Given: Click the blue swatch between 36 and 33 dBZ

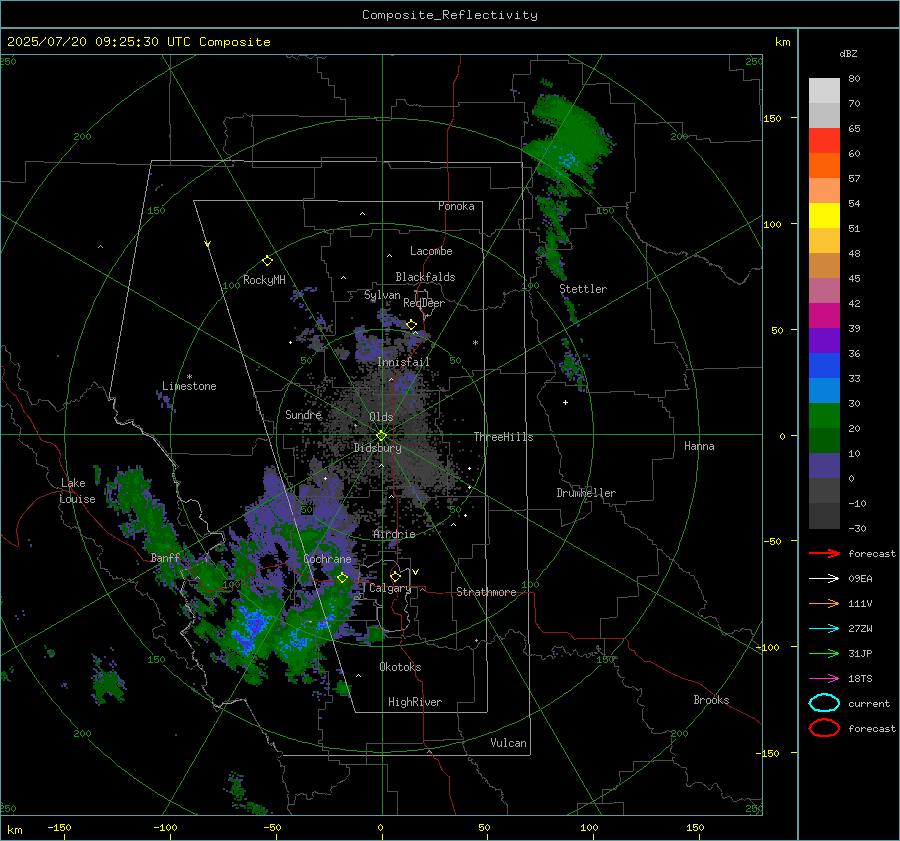Looking at the screenshot, I should 824,366.
